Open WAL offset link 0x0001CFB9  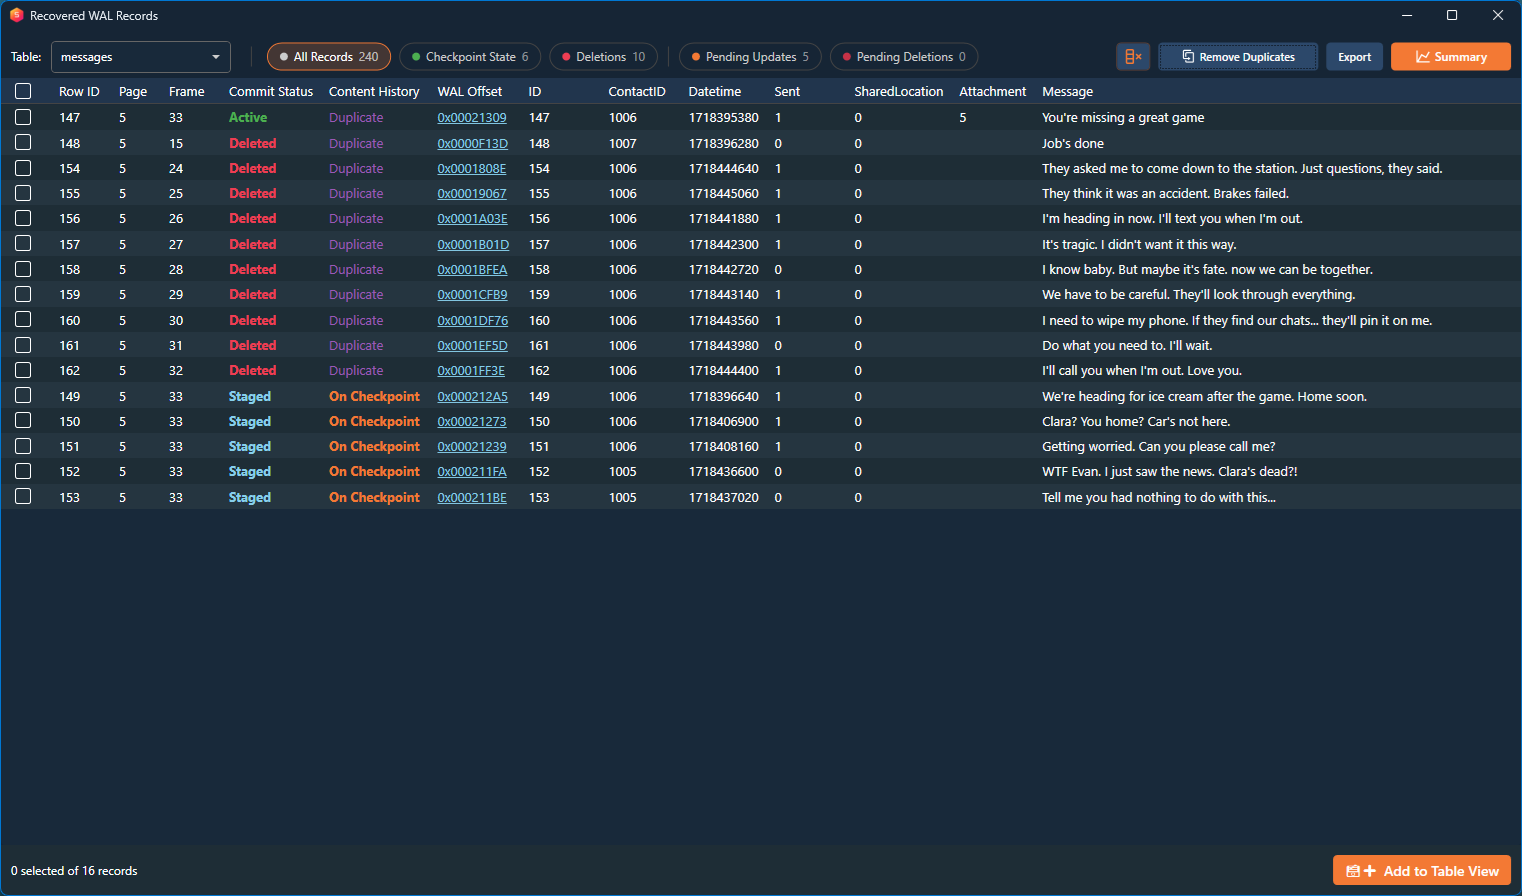tap(472, 294)
